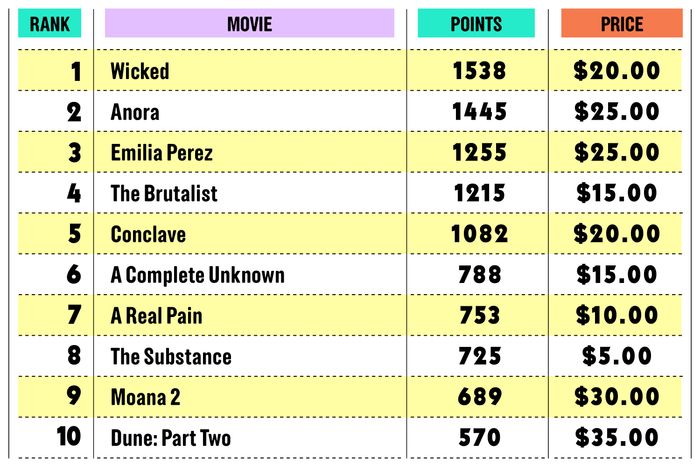The width and height of the screenshot is (700, 467).
Task: Click the Moana 2 title
Action: pyautogui.click(x=146, y=397)
